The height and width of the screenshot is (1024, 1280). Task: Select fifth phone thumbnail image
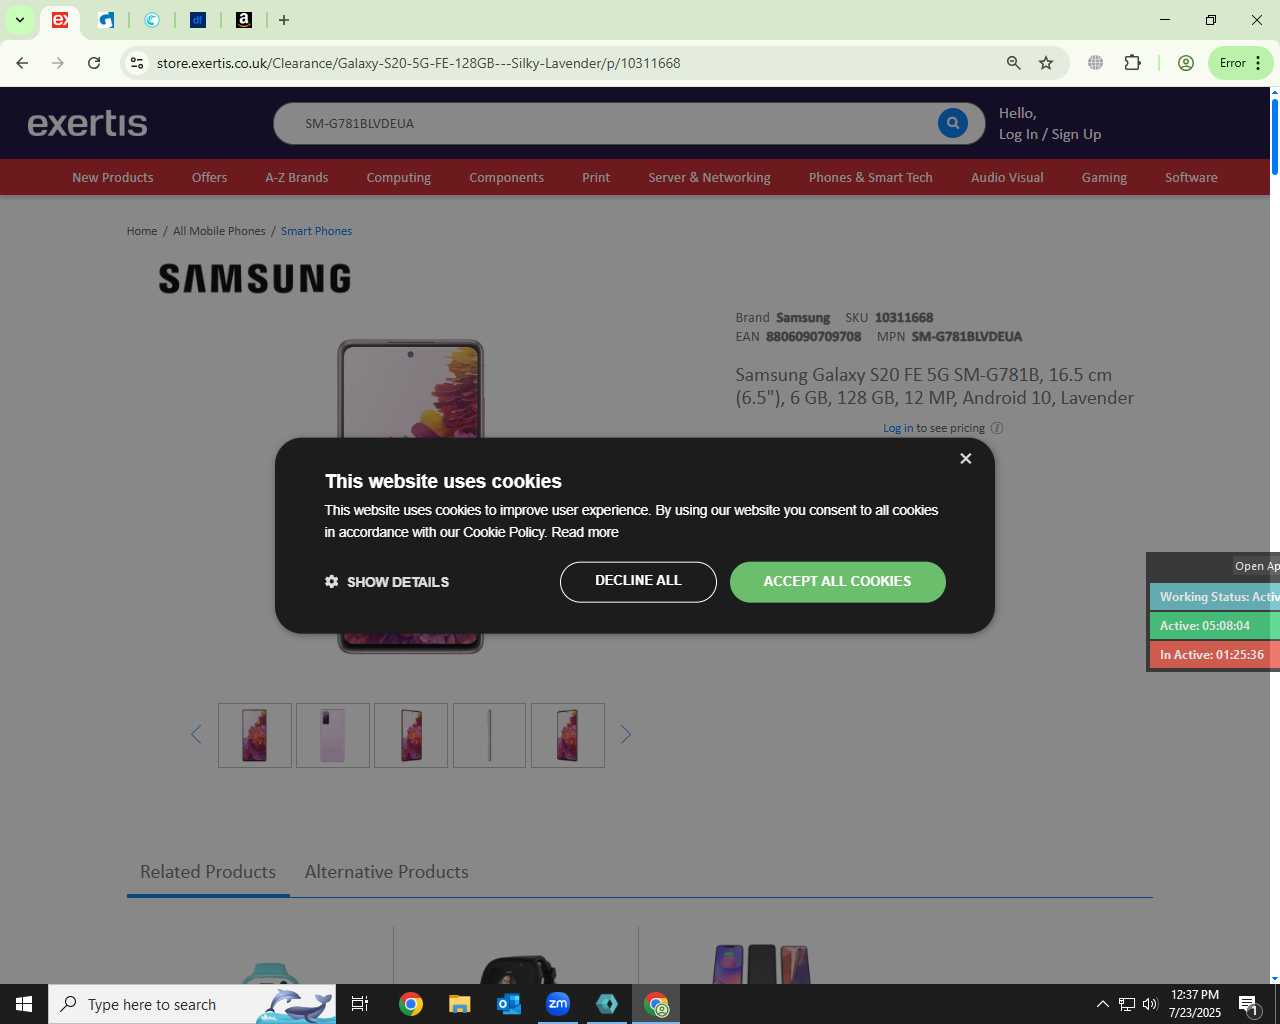pos(568,735)
